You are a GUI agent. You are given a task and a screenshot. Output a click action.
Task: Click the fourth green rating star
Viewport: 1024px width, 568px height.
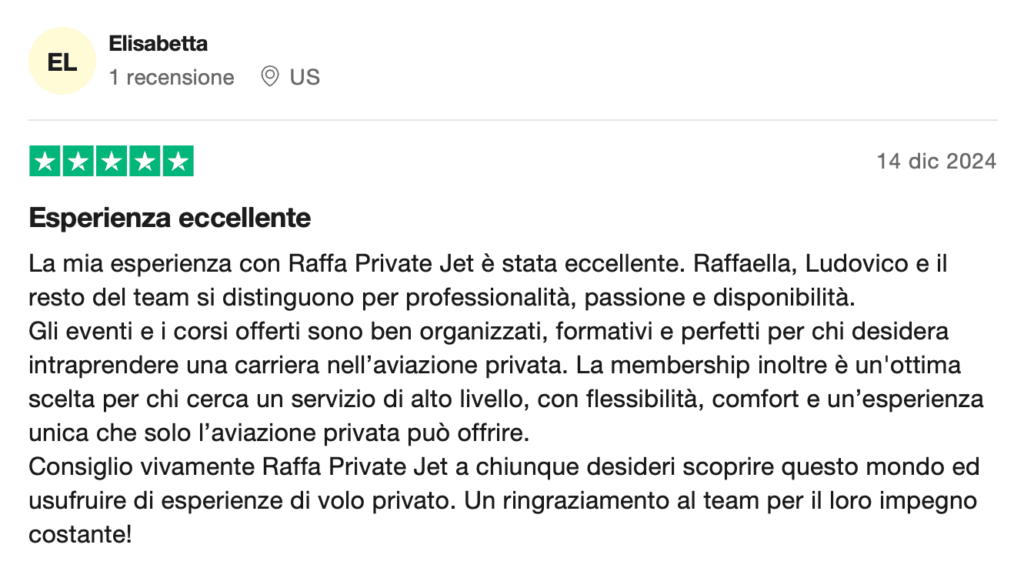tap(144, 161)
